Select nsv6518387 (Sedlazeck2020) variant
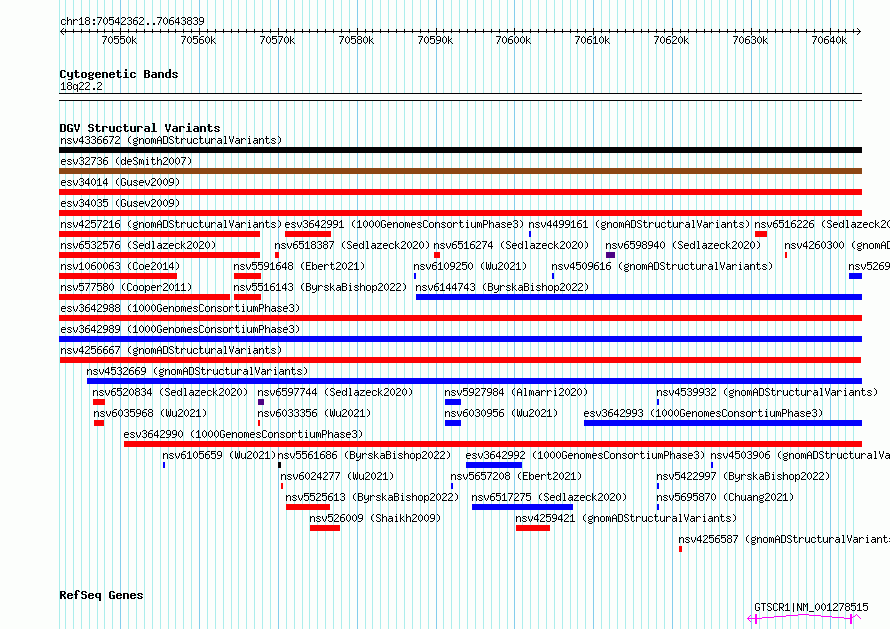Image resolution: width=890 pixels, height=629 pixels. coord(352,245)
